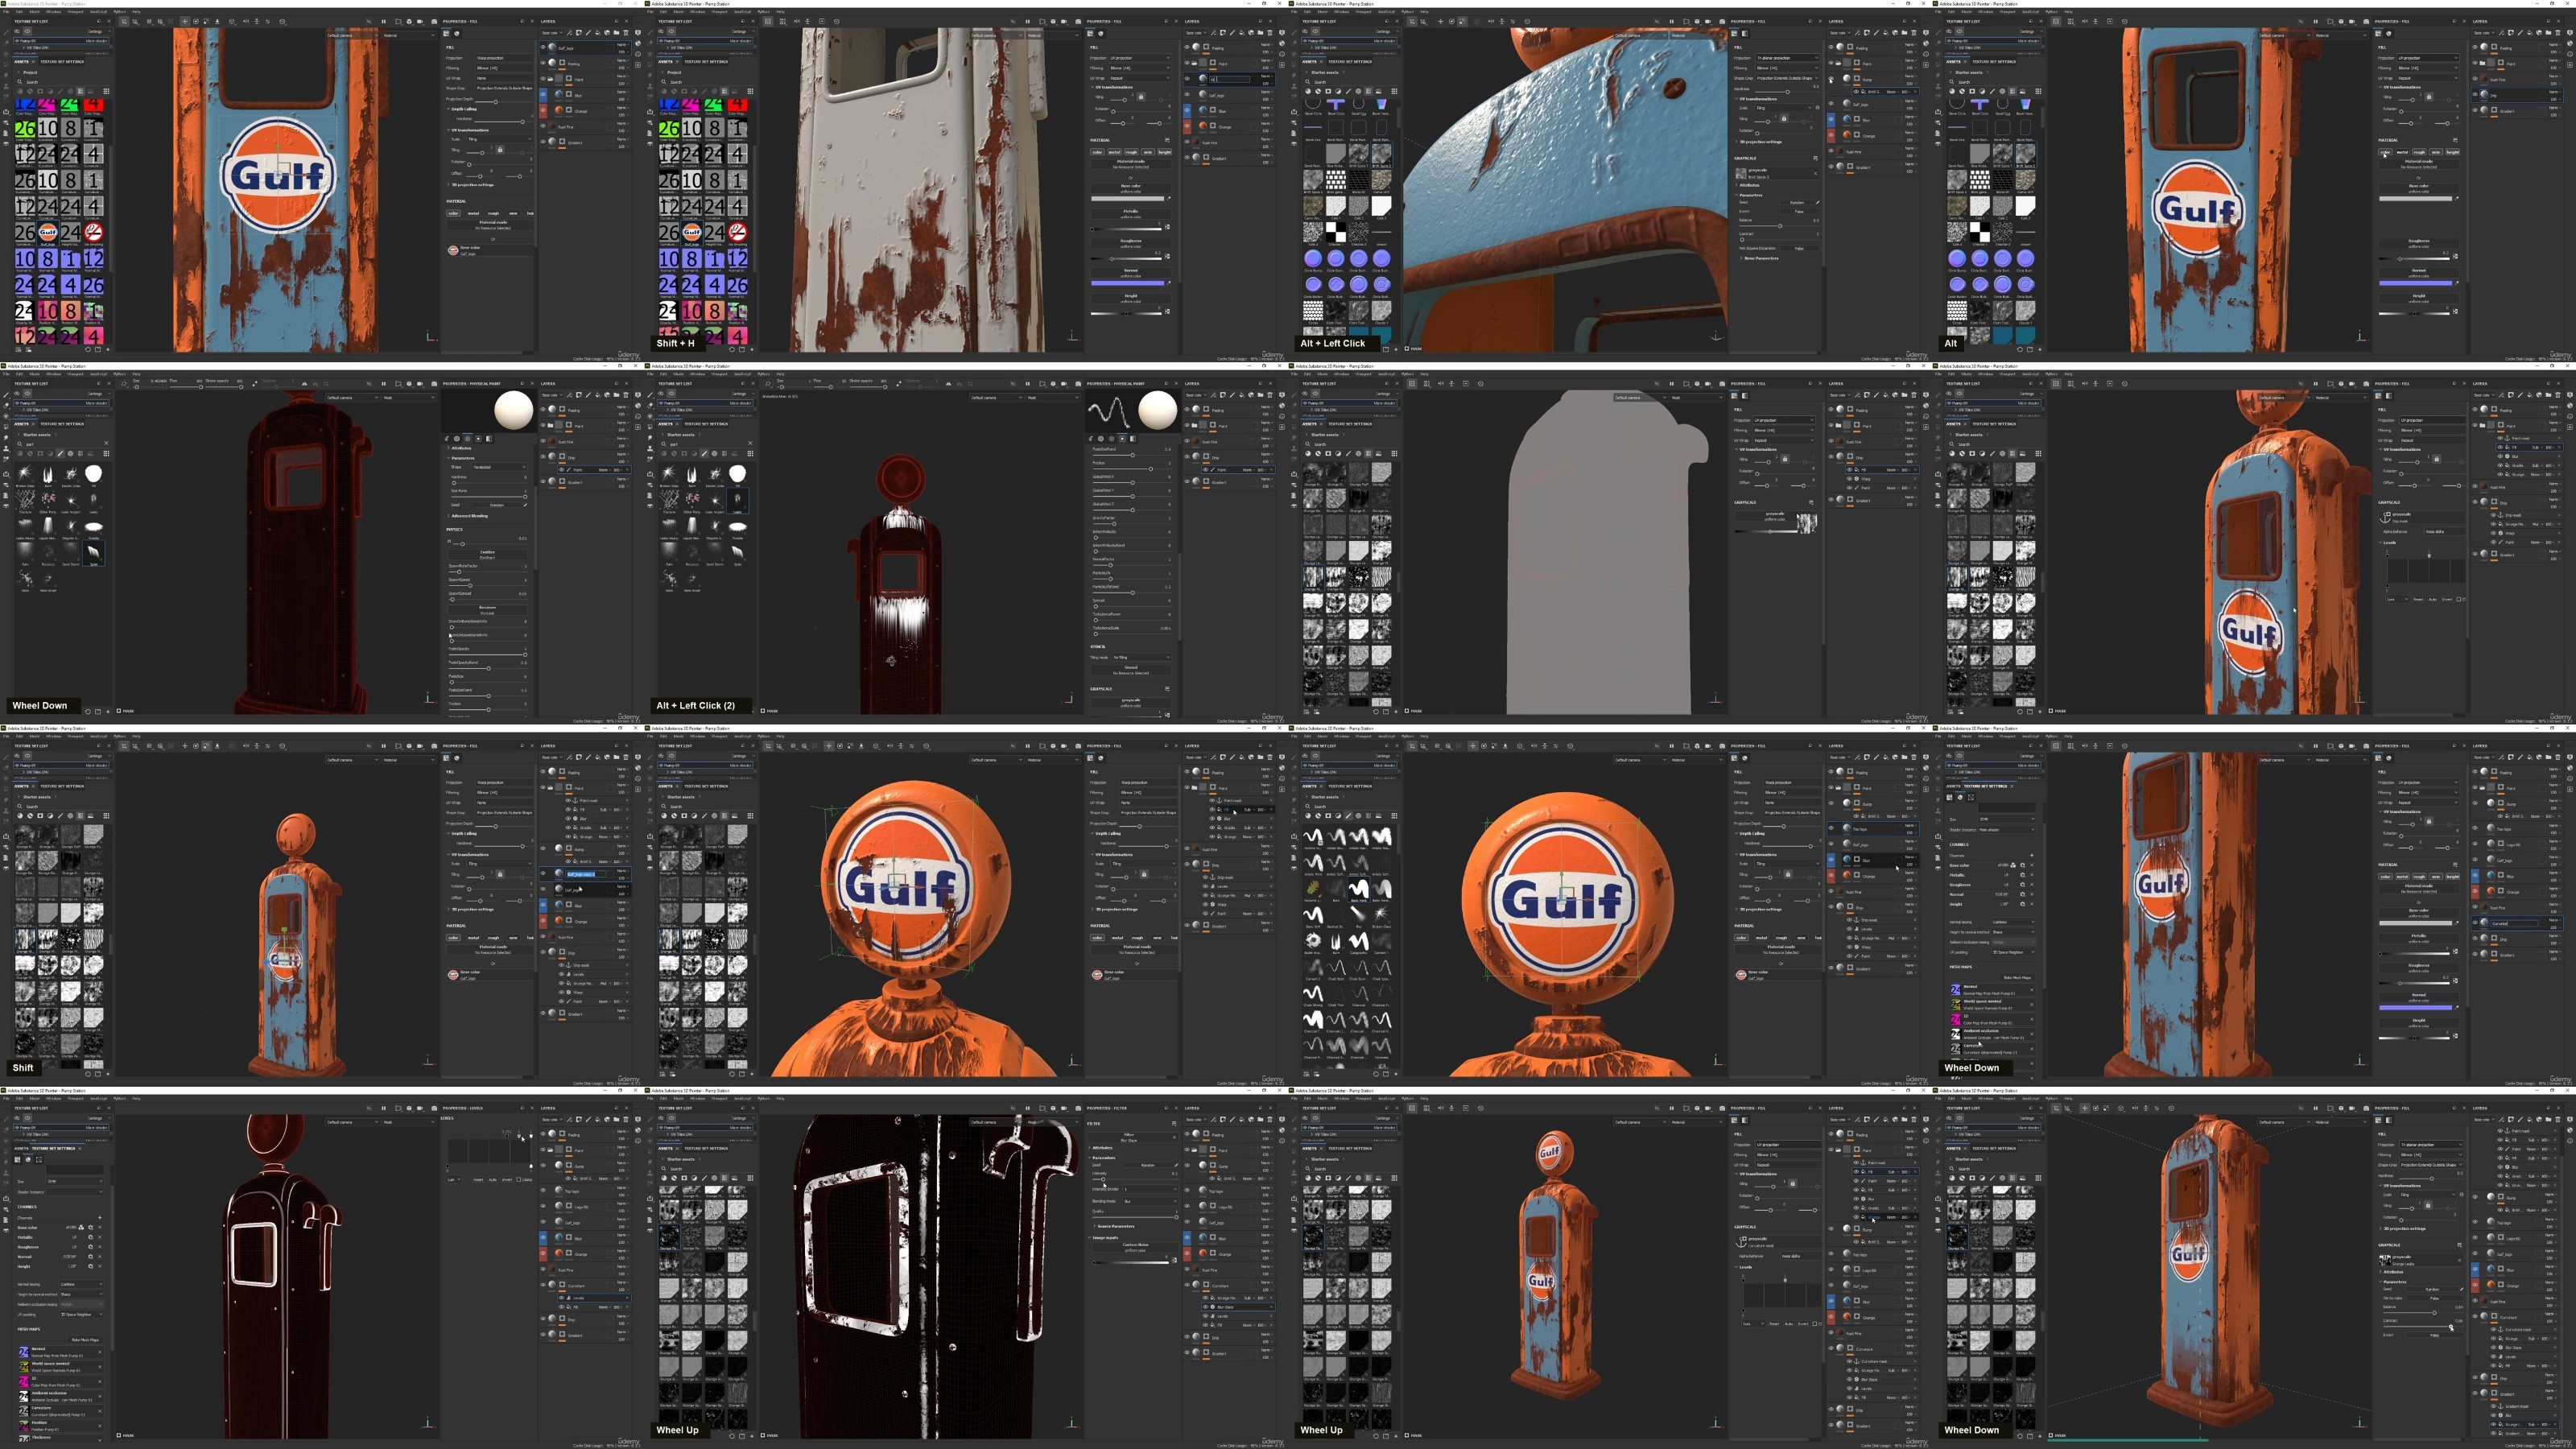Screen dimensions: 2576x1449
Task: Adjust the GlobalWind Z slider
Action: 1132,509
